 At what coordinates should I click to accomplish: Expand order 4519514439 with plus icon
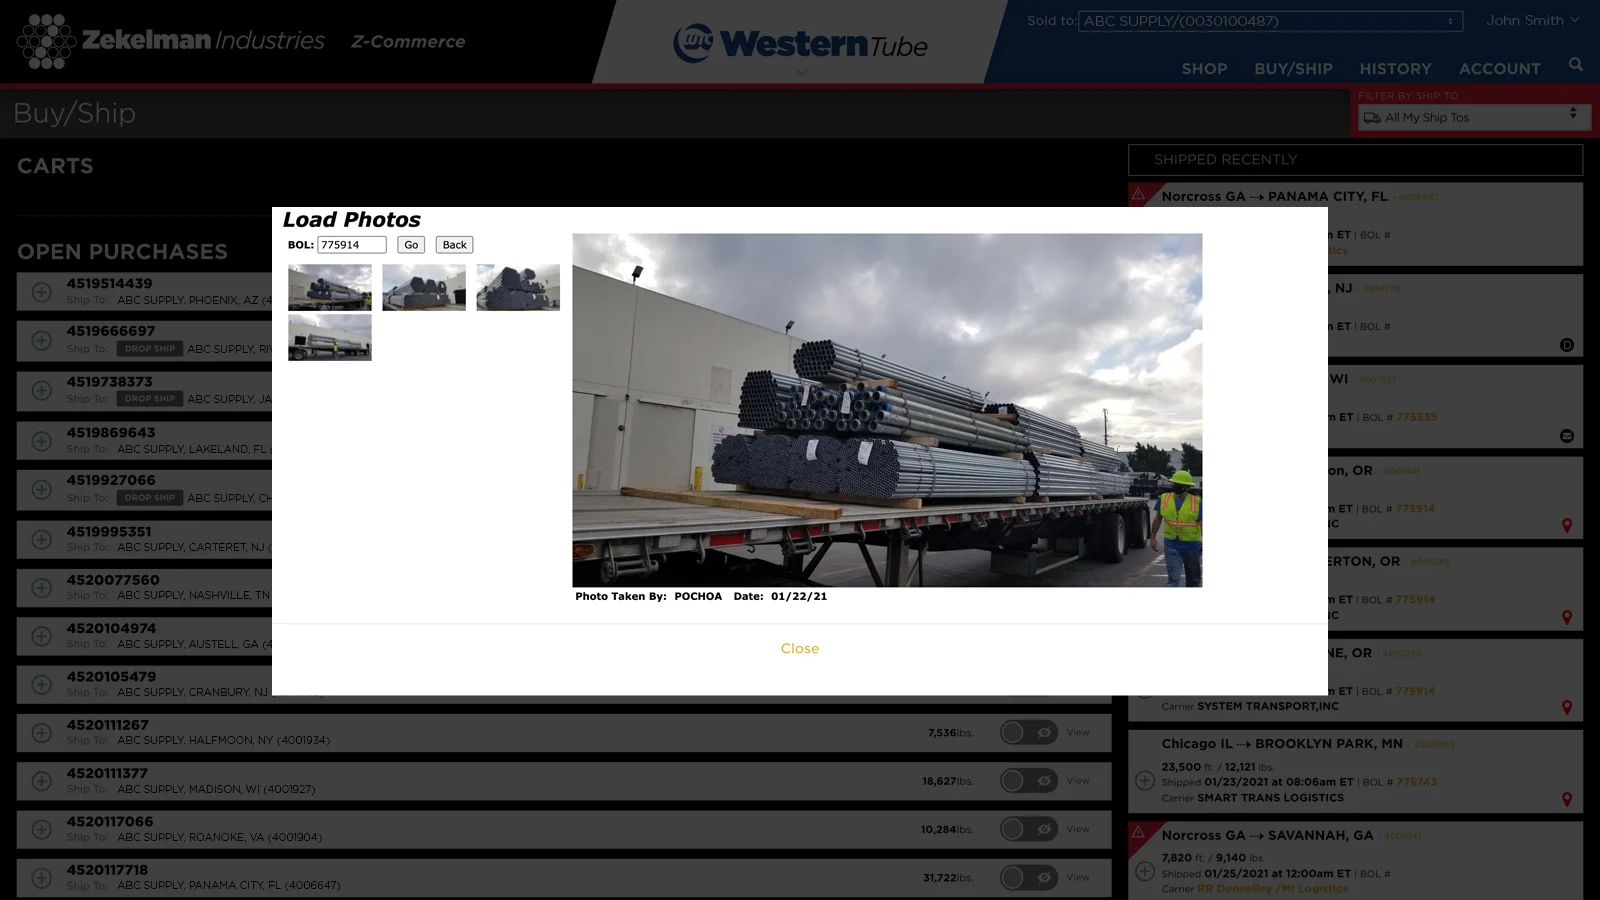click(41, 292)
